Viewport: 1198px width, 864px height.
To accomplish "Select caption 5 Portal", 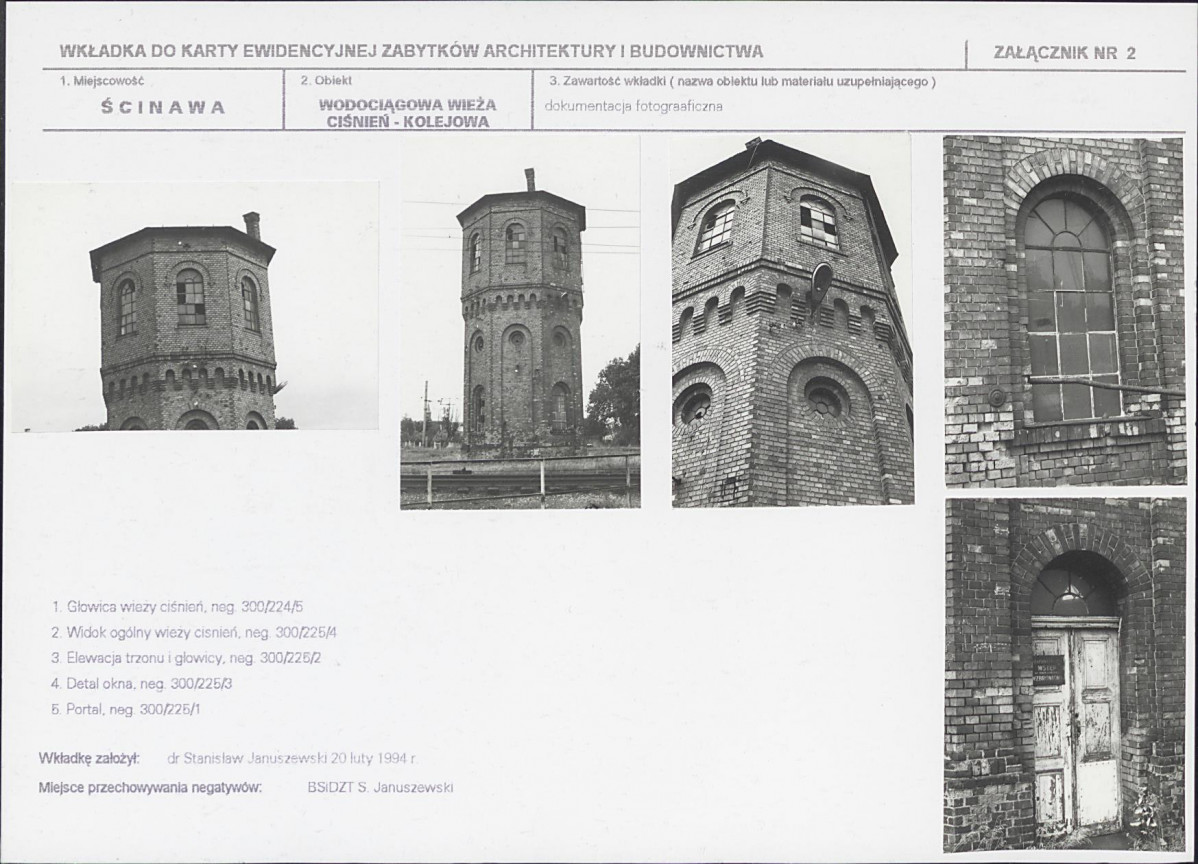I will coord(125,709).
